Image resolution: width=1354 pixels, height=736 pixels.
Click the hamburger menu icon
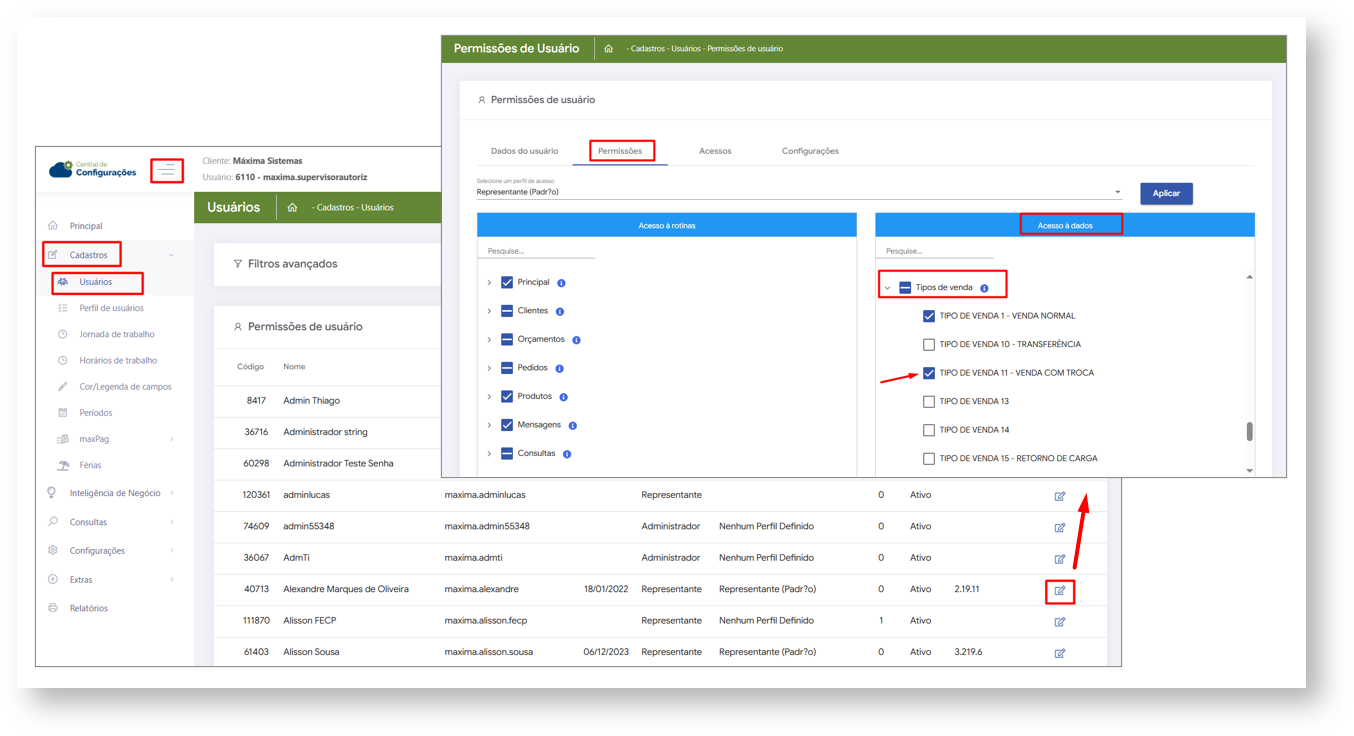(x=166, y=171)
